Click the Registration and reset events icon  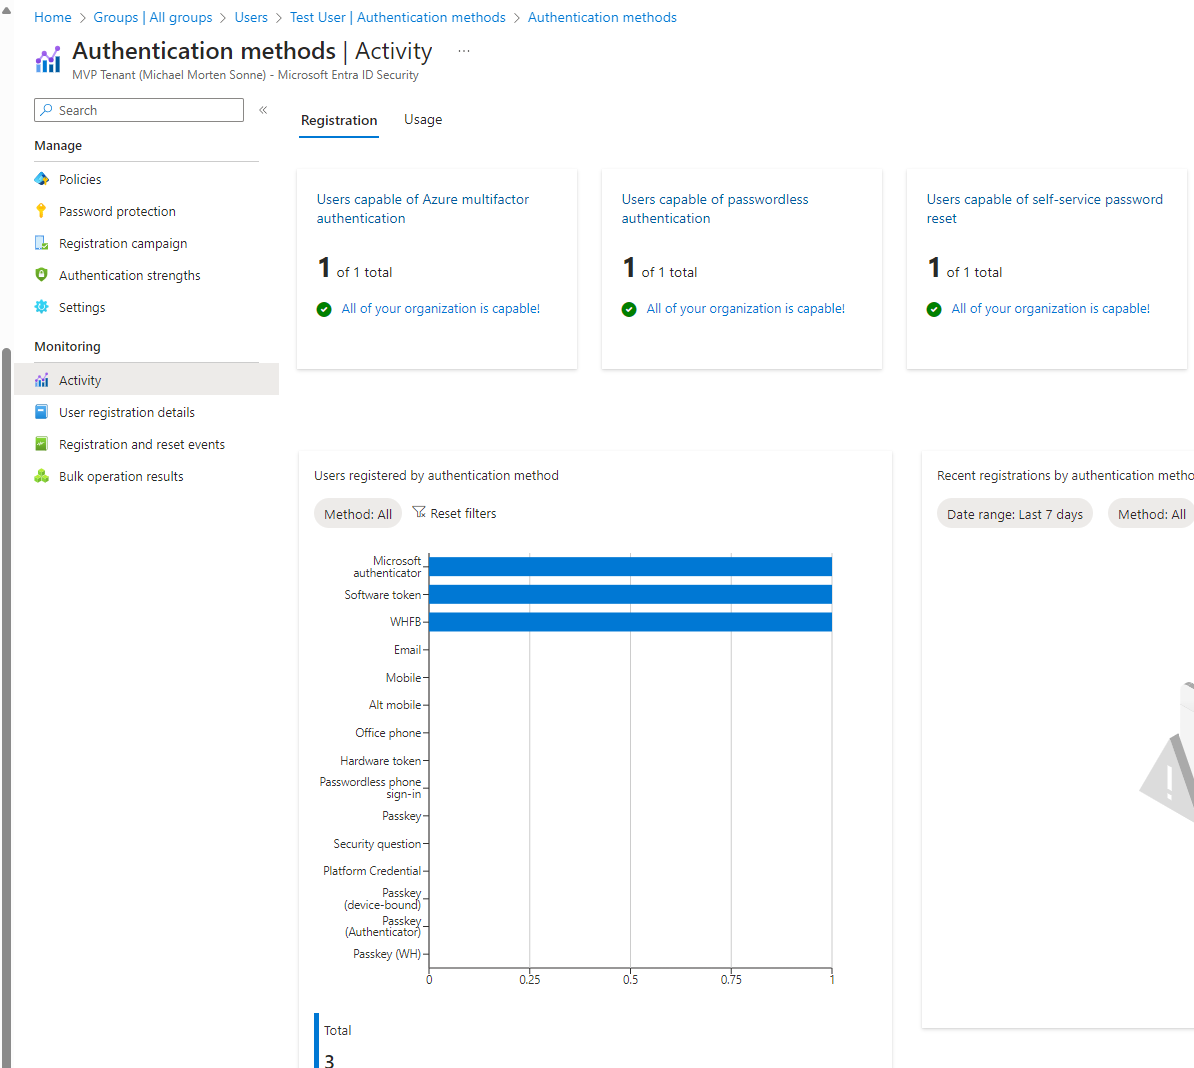(41, 444)
